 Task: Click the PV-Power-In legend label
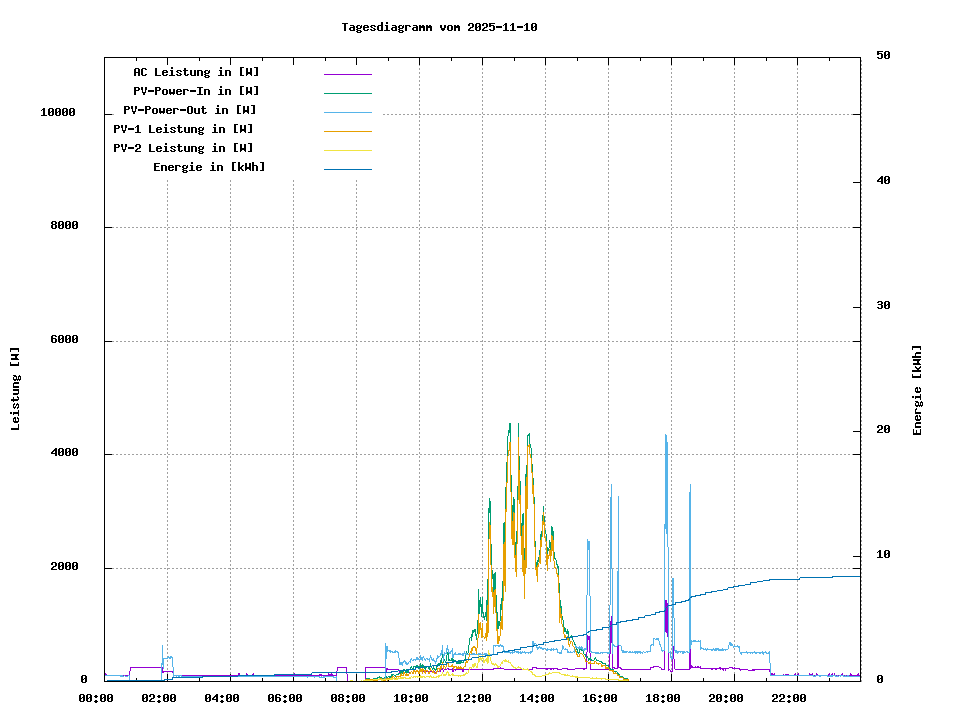pos(196,91)
